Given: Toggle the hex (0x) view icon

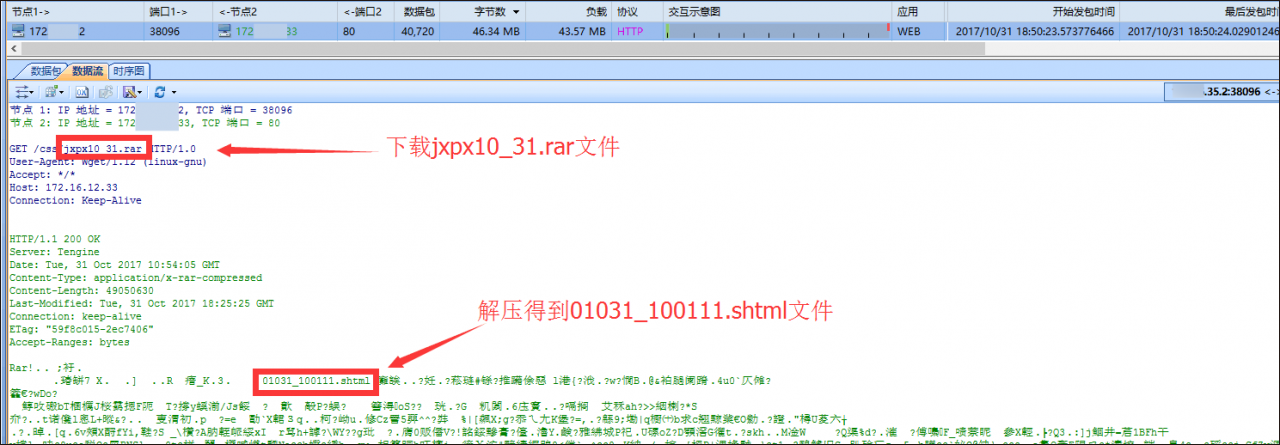Looking at the screenshot, I should (x=82, y=92).
